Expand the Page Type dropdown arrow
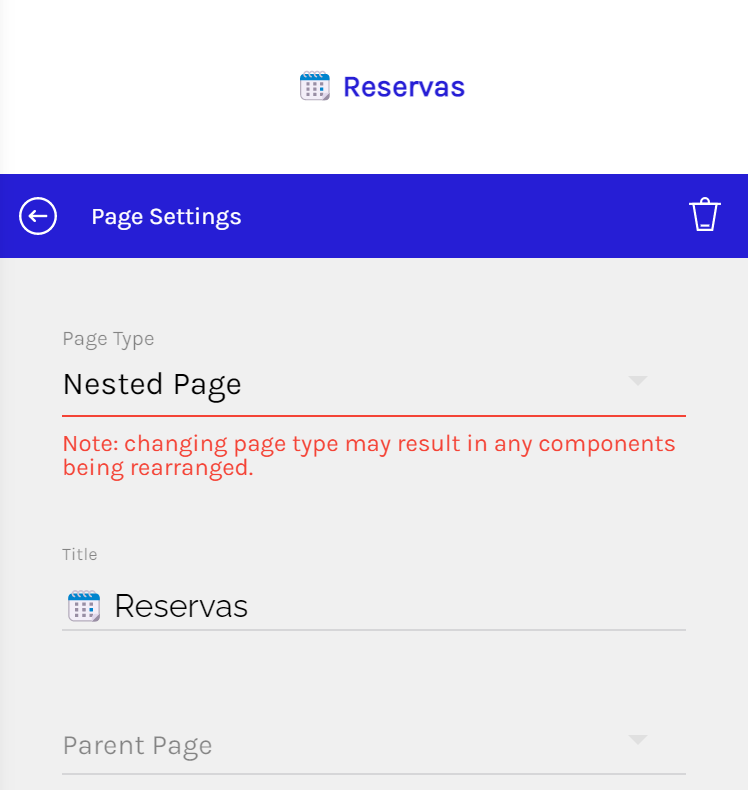This screenshot has width=748, height=790. coord(637,381)
